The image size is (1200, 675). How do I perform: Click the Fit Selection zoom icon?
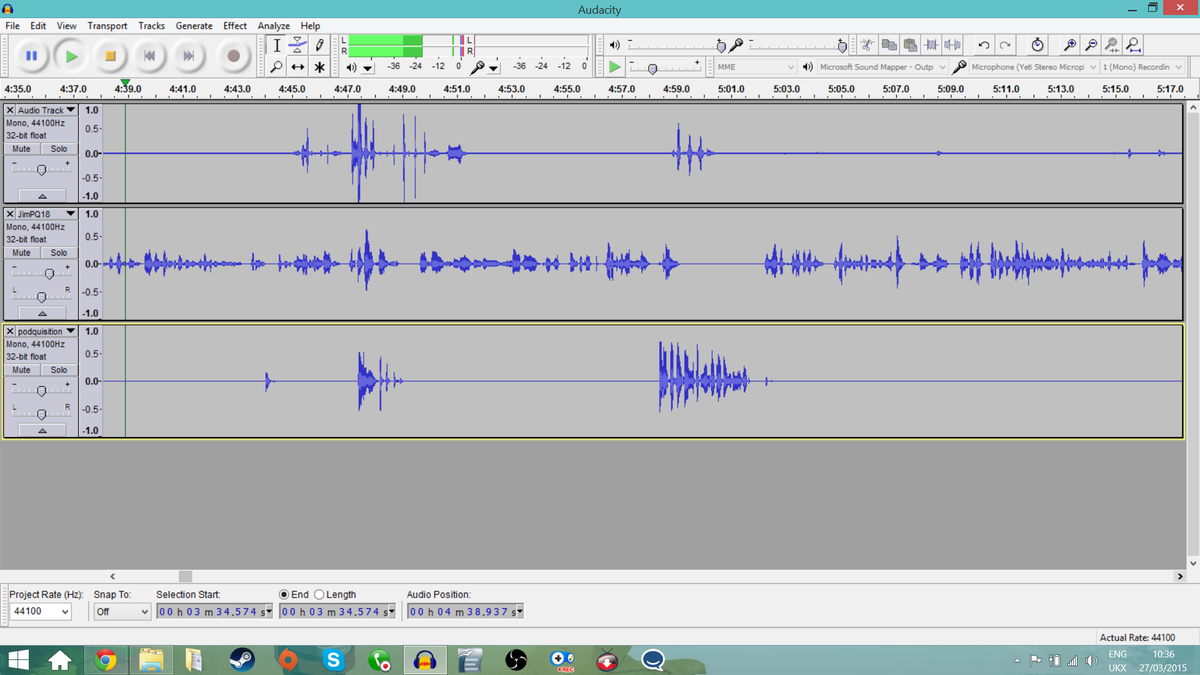tap(1112, 45)
